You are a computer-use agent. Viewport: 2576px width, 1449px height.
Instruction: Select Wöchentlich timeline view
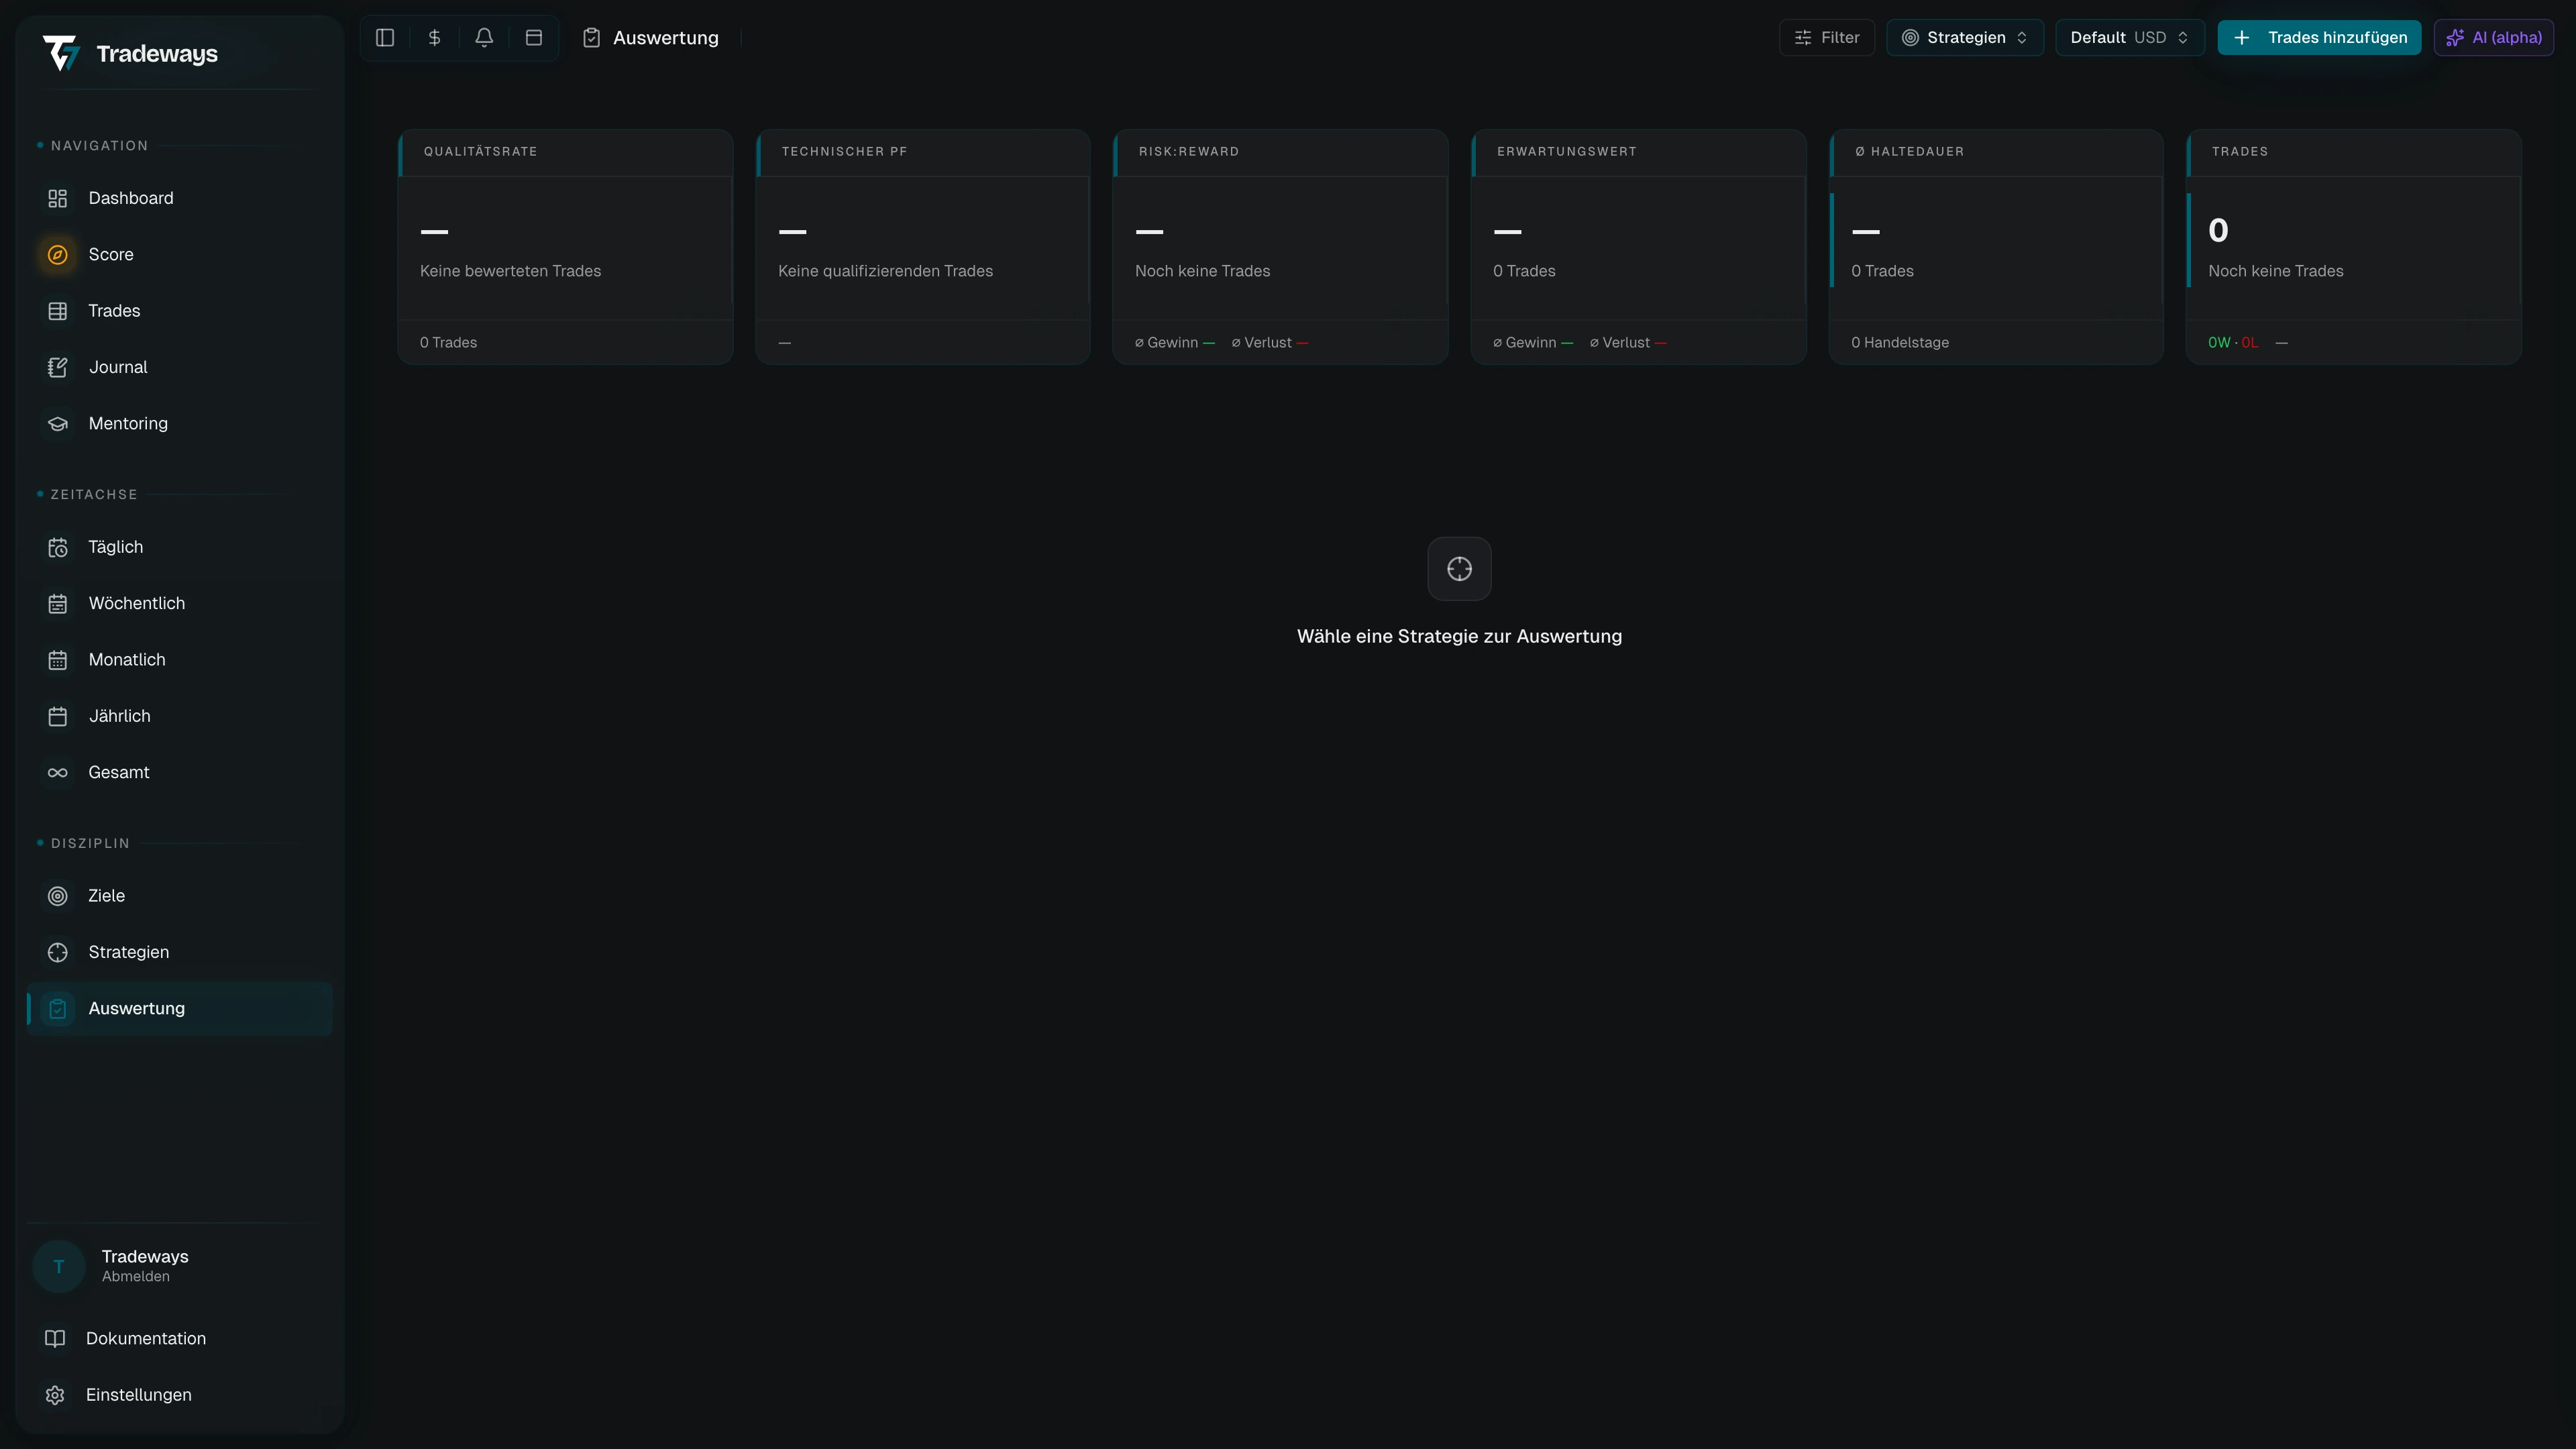point(180,604)
